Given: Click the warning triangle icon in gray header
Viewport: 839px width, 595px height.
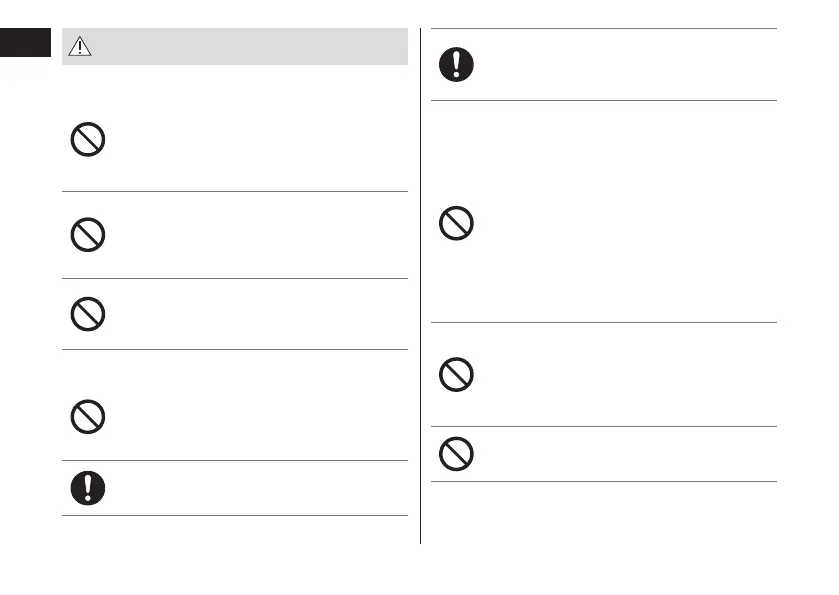Looking at the screenshot, I should click(x=78, y=46).
